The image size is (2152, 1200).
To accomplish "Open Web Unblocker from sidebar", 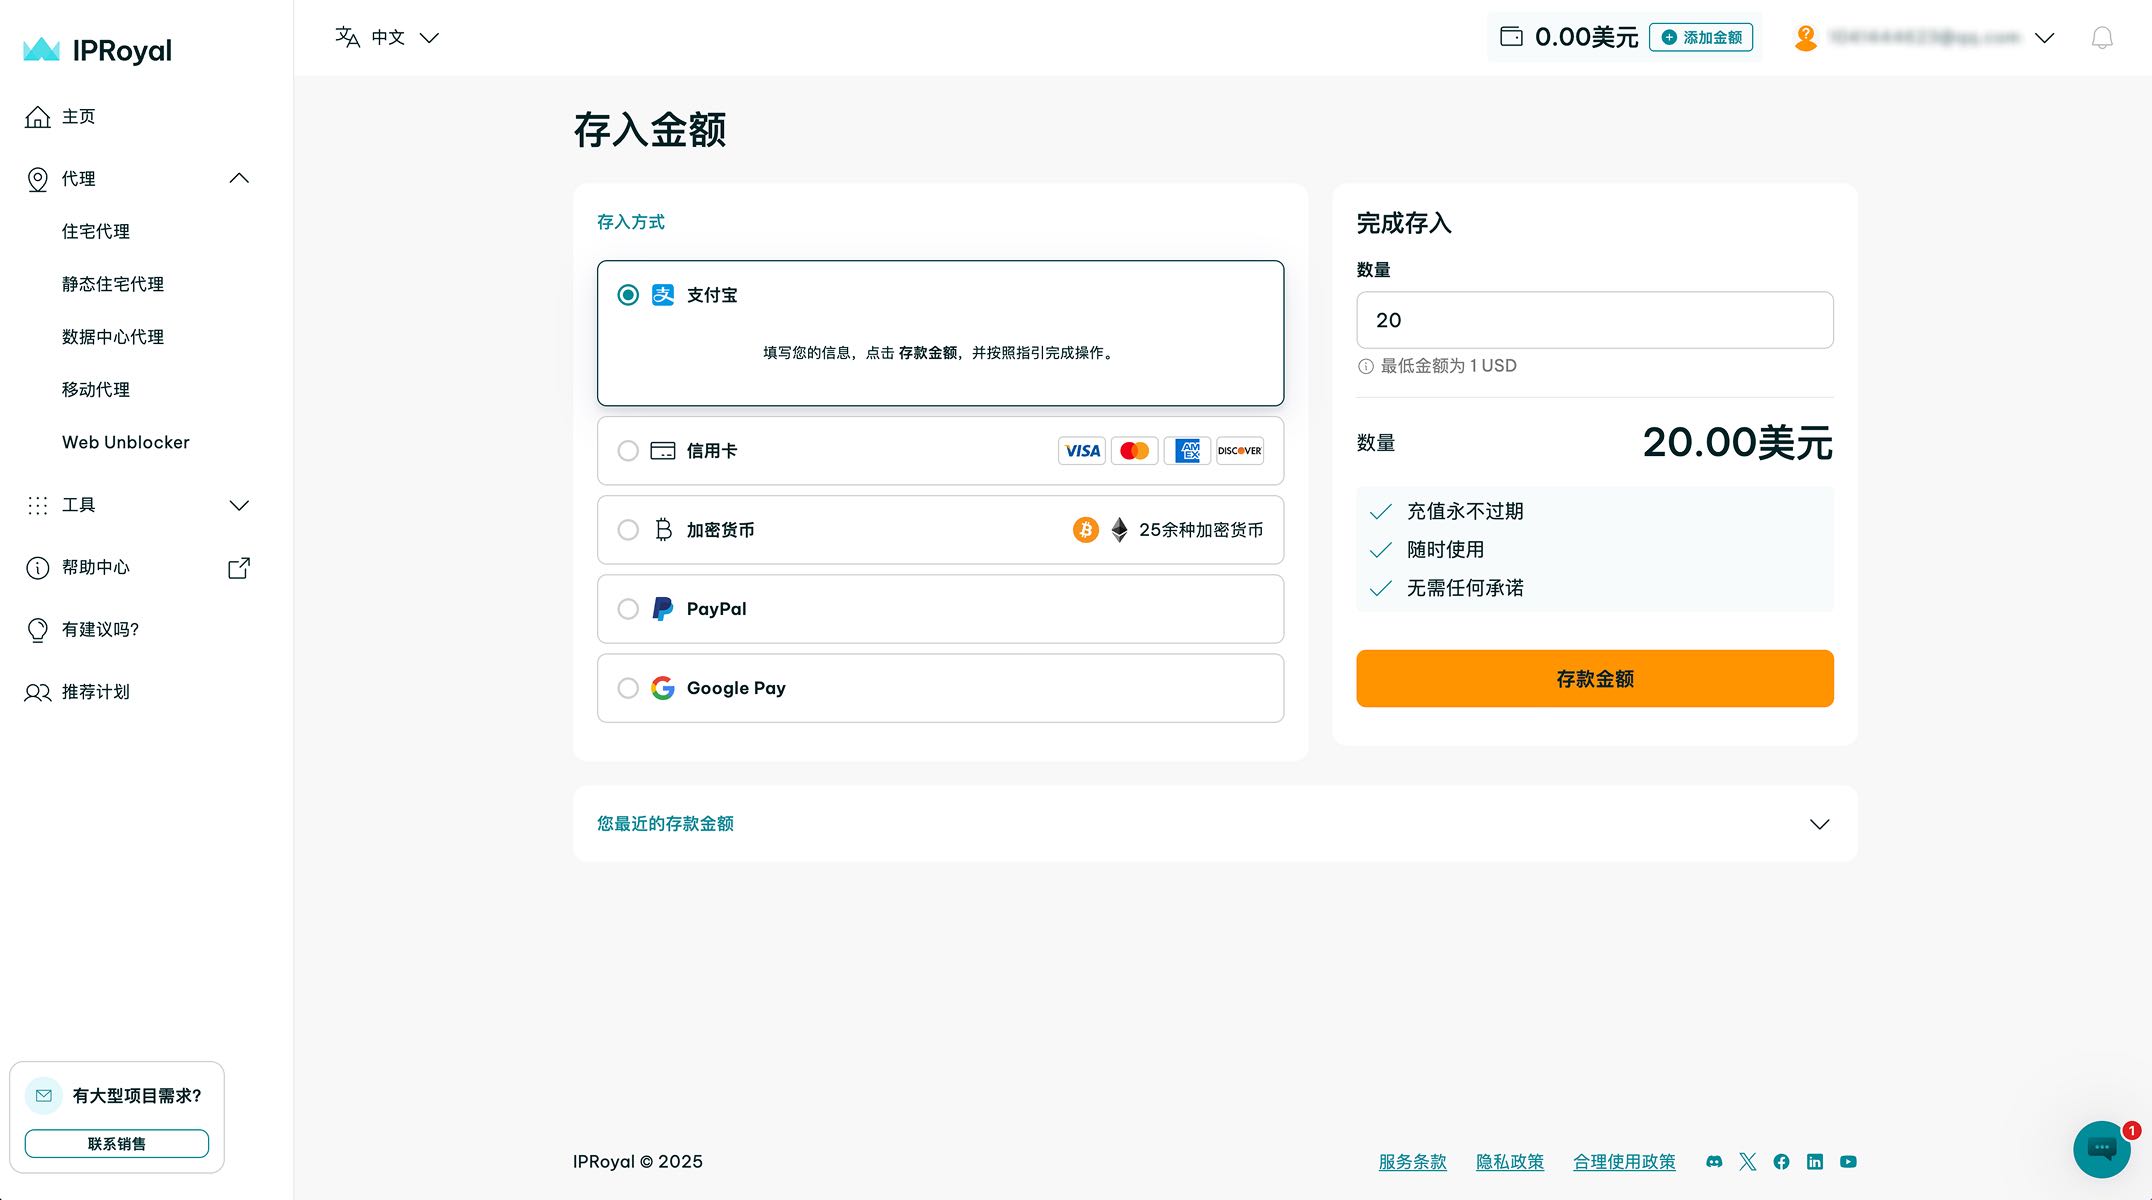I will click(x=125, y=442).
